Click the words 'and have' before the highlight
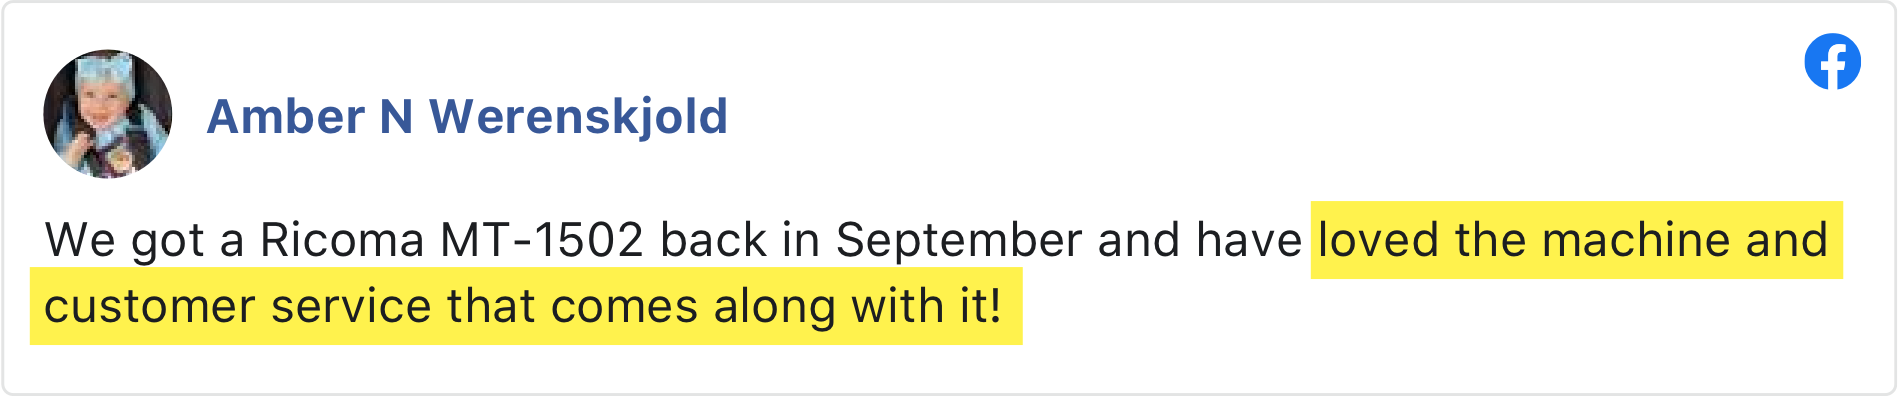Image resolution: width=1899 pixels, height=399 pixels. click(x=1200, y=240)
